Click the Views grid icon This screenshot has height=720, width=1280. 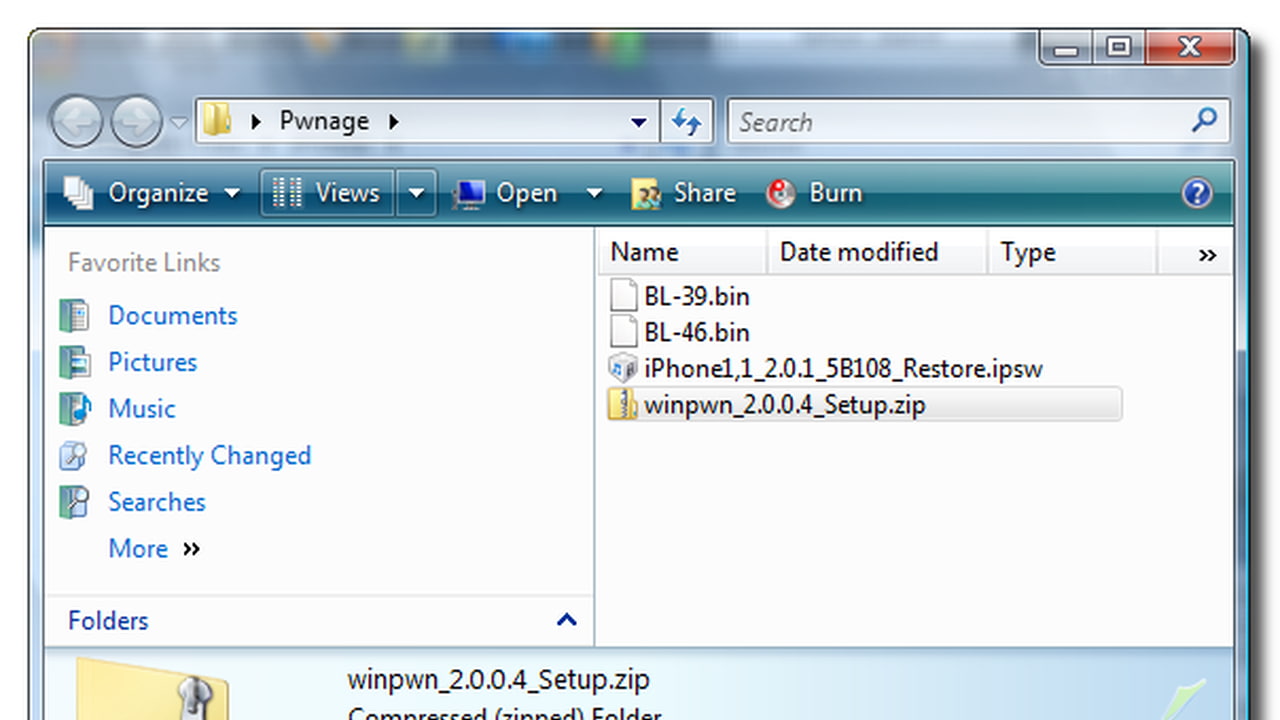tap(287, 193)
